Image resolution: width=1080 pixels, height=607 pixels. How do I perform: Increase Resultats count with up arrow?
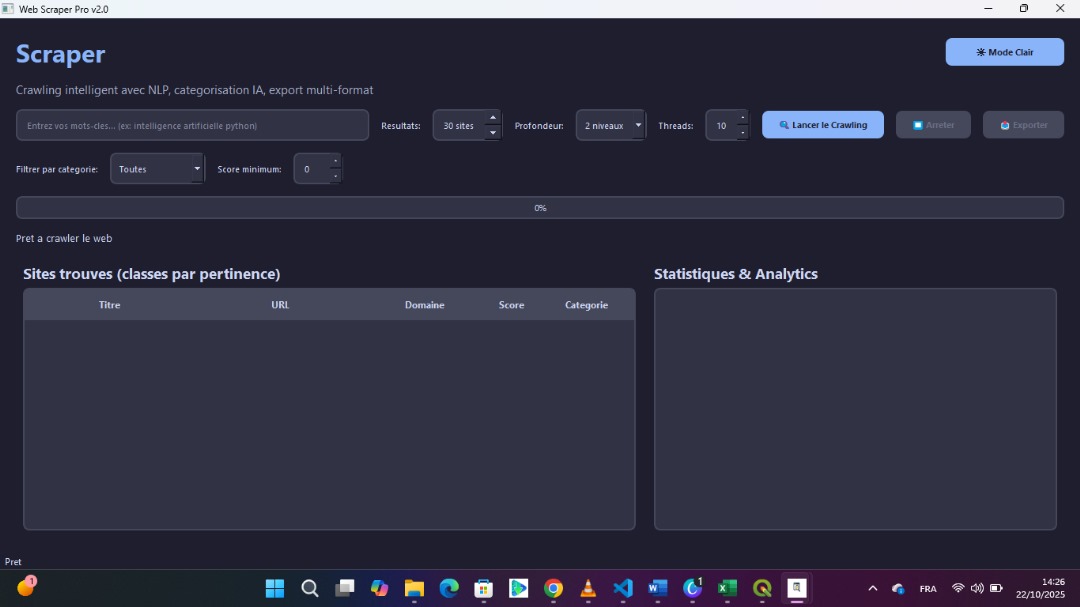[492, 118]
